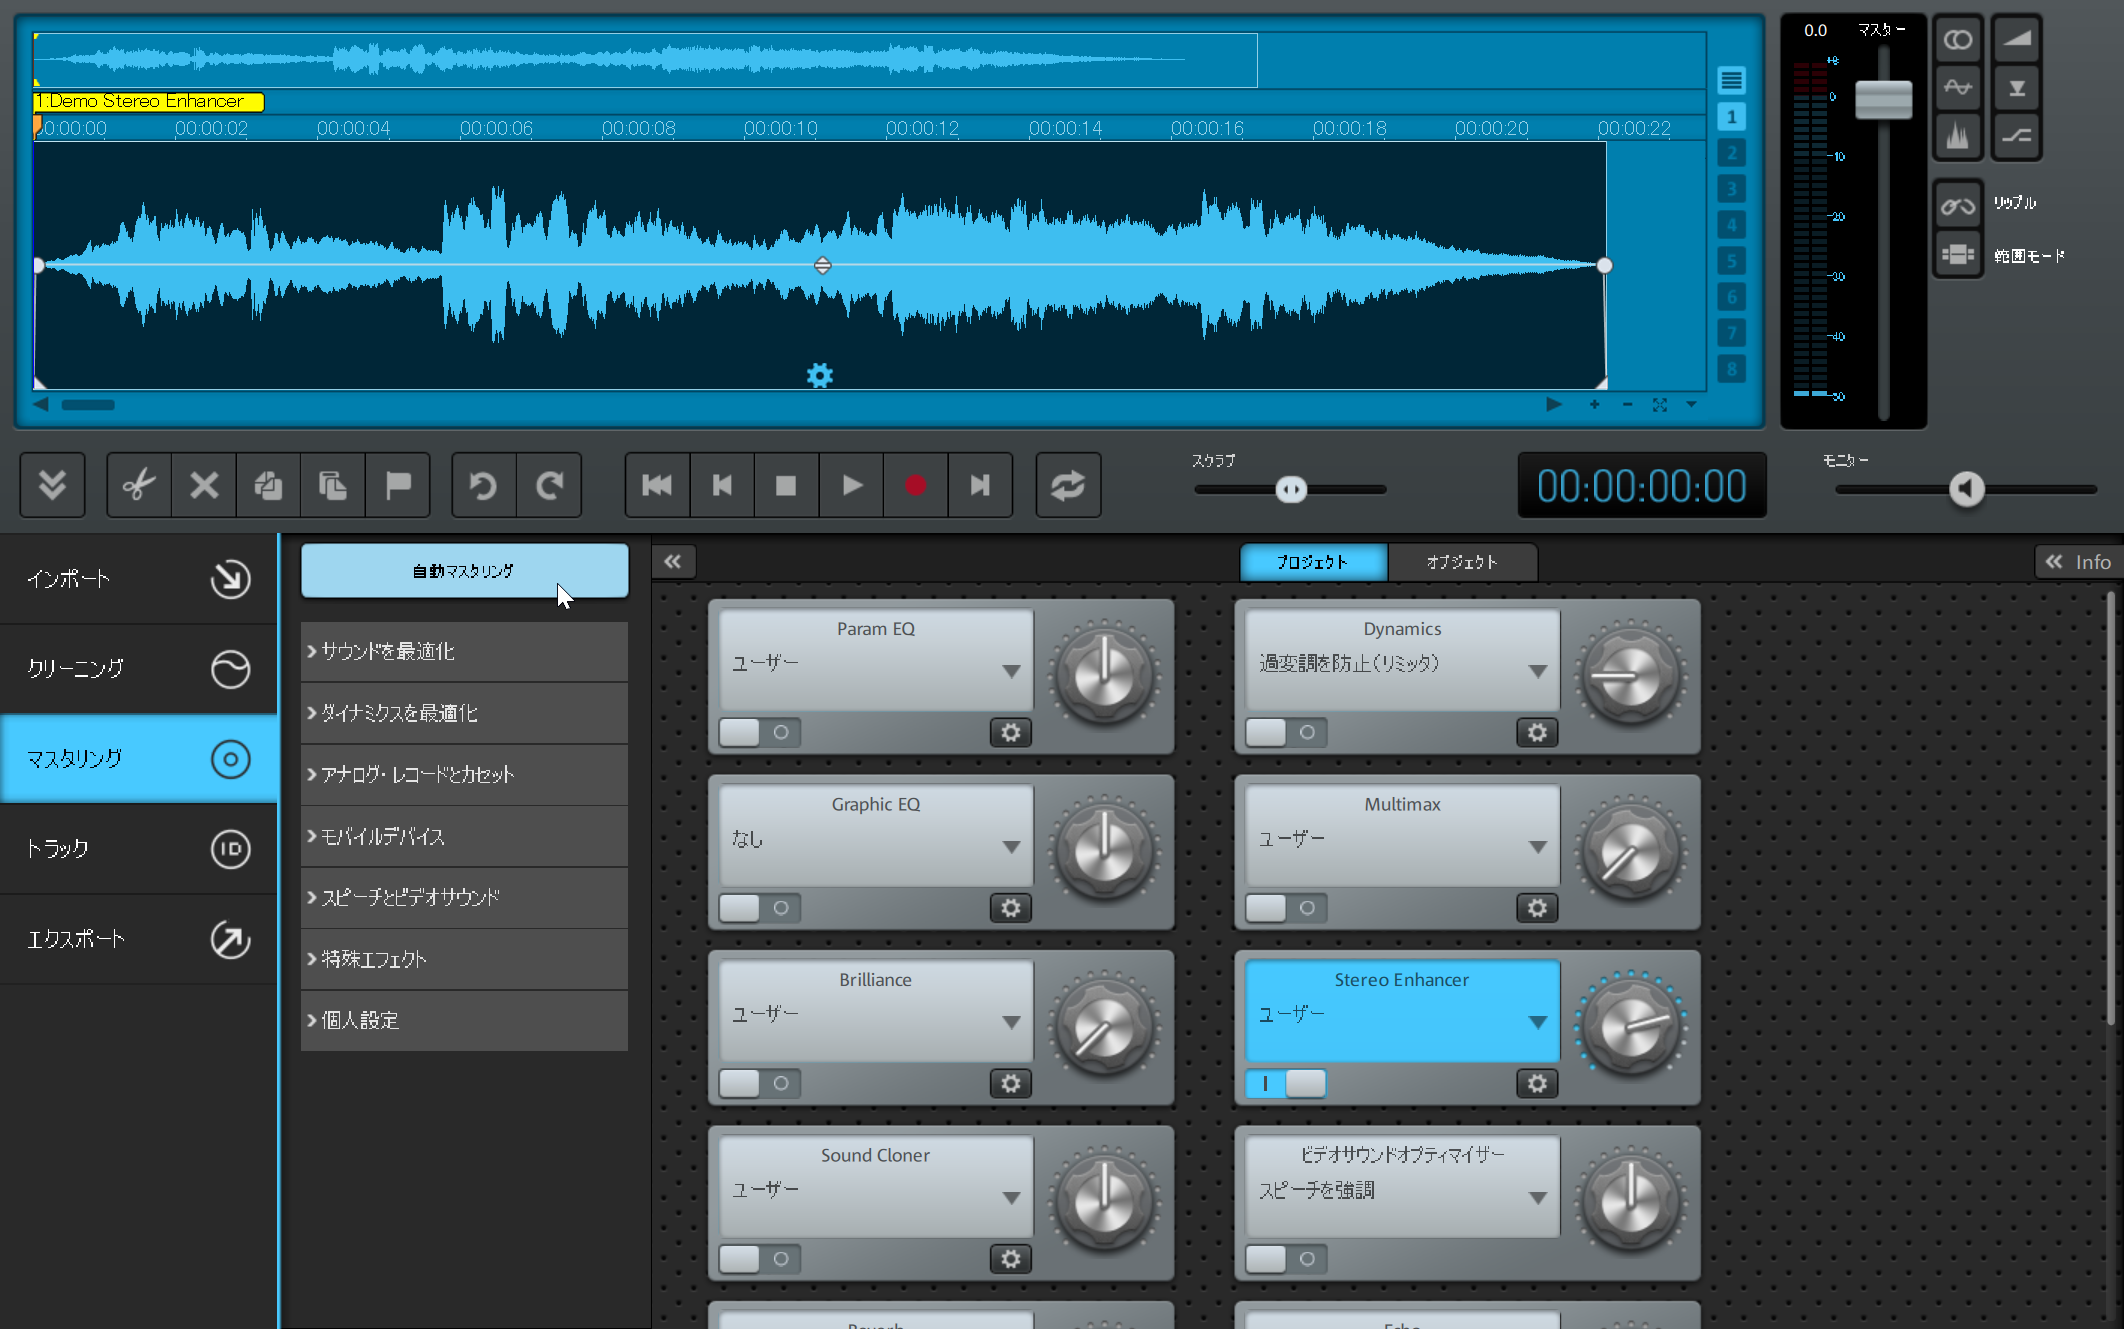This screenshot has height=1330, width=2124.
Task: Open Dynamics preset dropdown
Action: point(1537,671)
